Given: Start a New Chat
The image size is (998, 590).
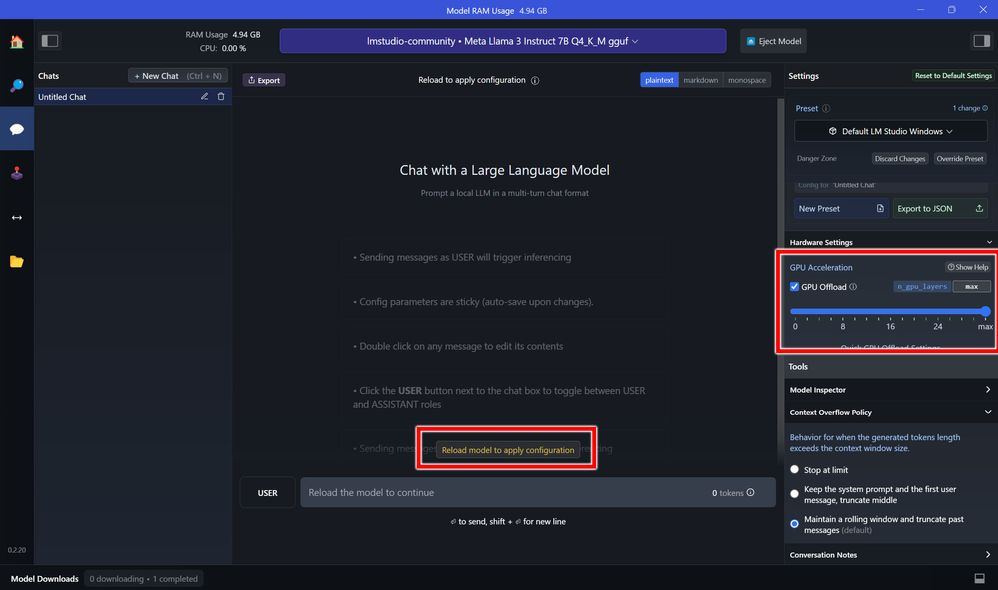Looking at the screenshot, I should (178, 76).
